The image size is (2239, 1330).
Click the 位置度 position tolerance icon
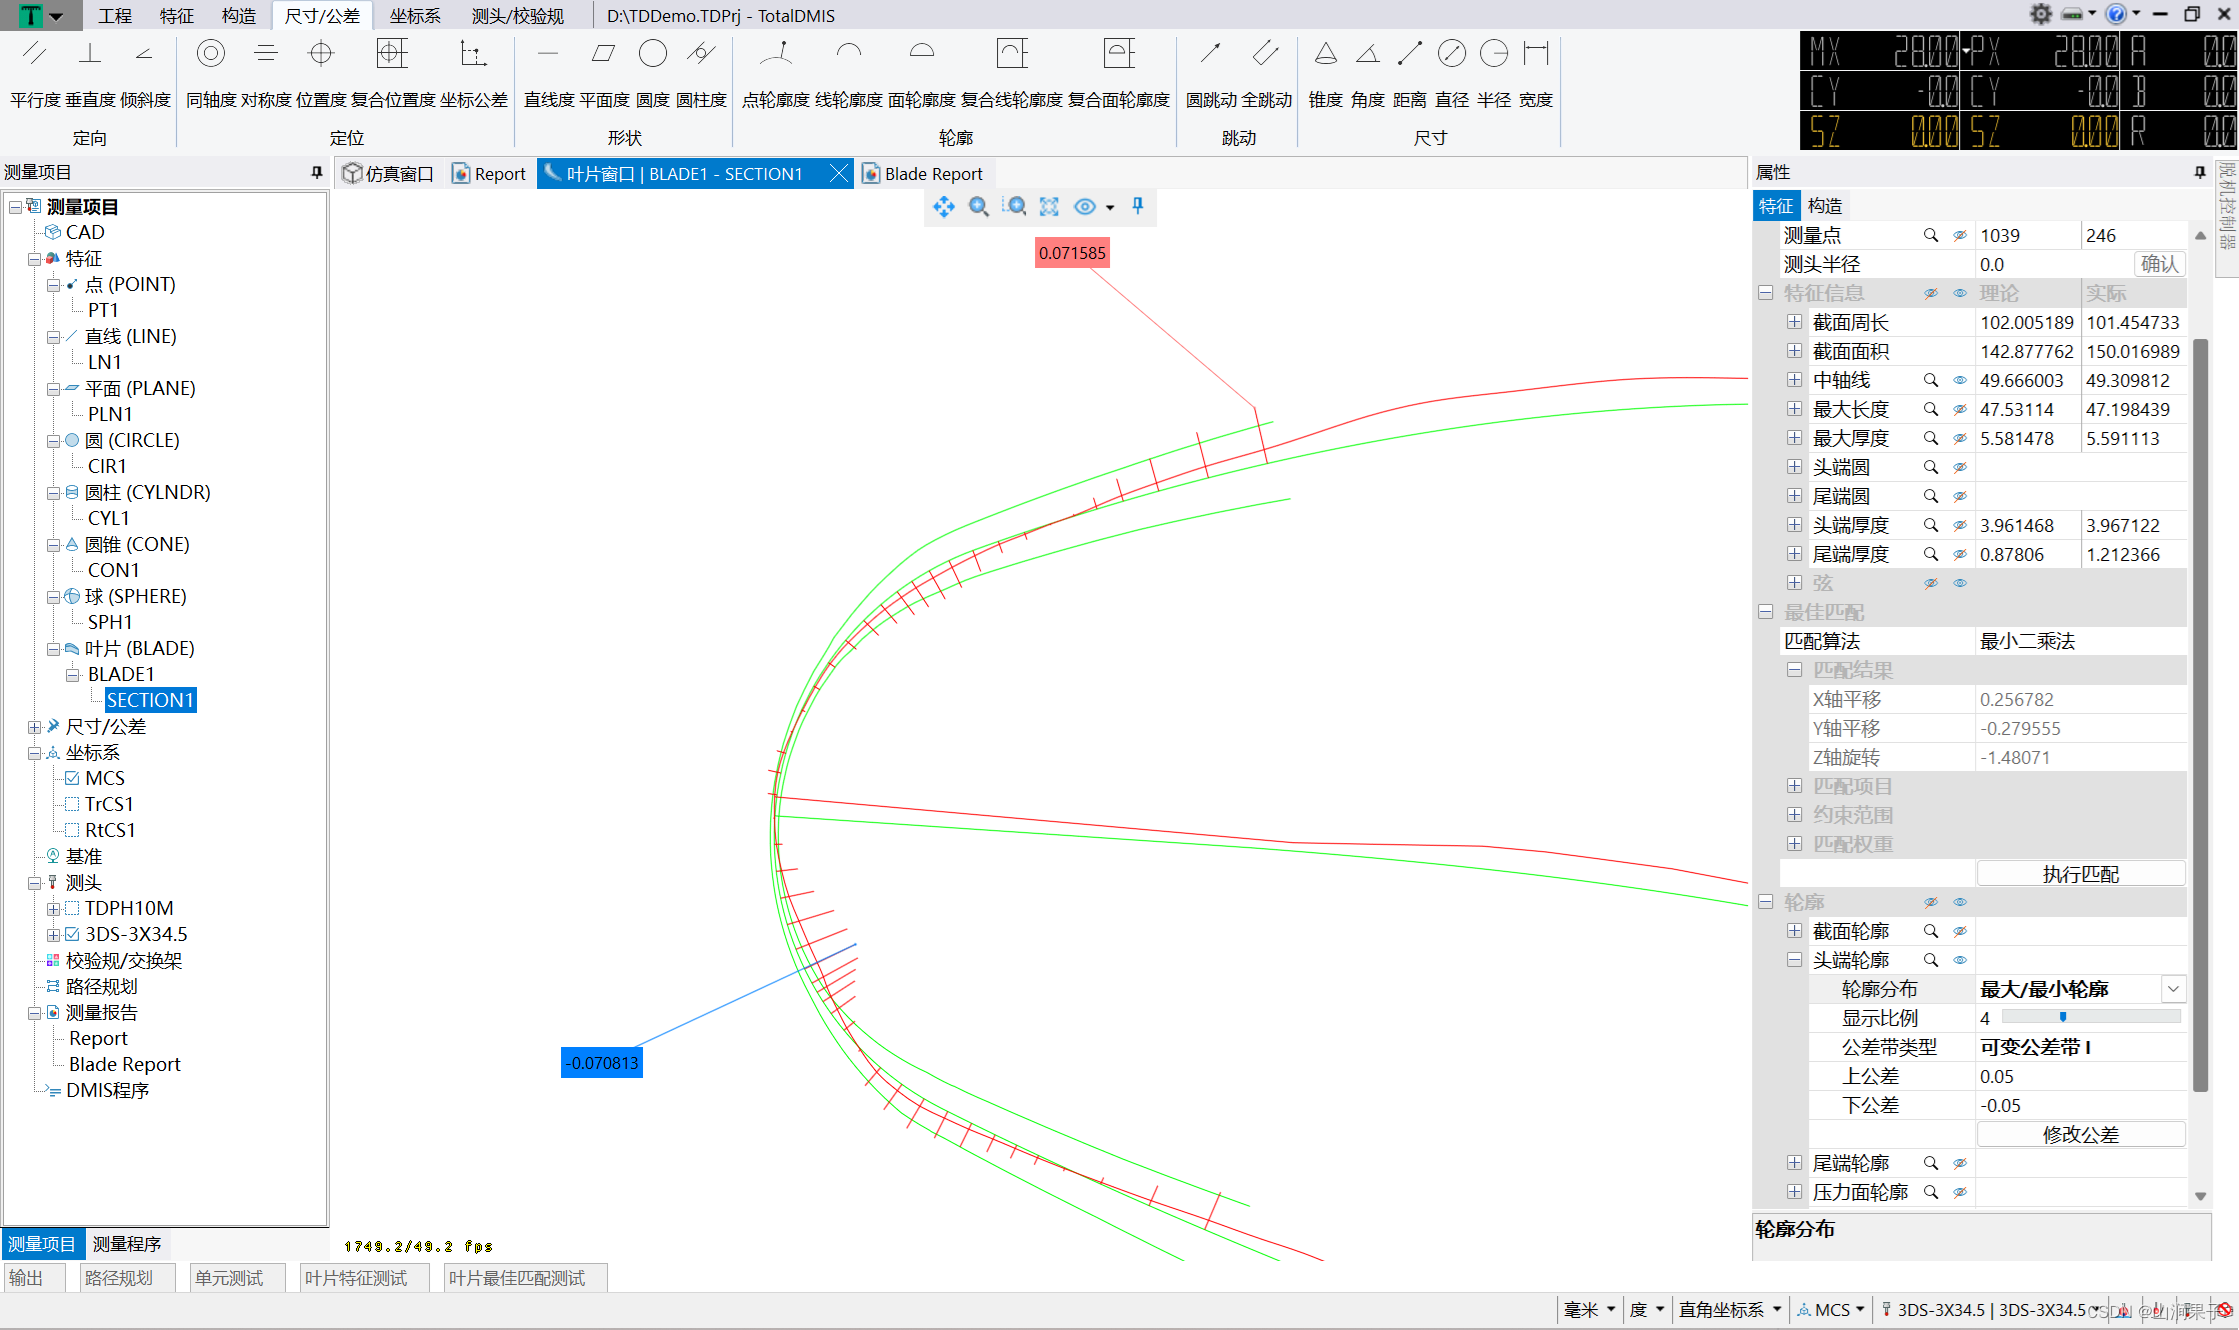321,54
